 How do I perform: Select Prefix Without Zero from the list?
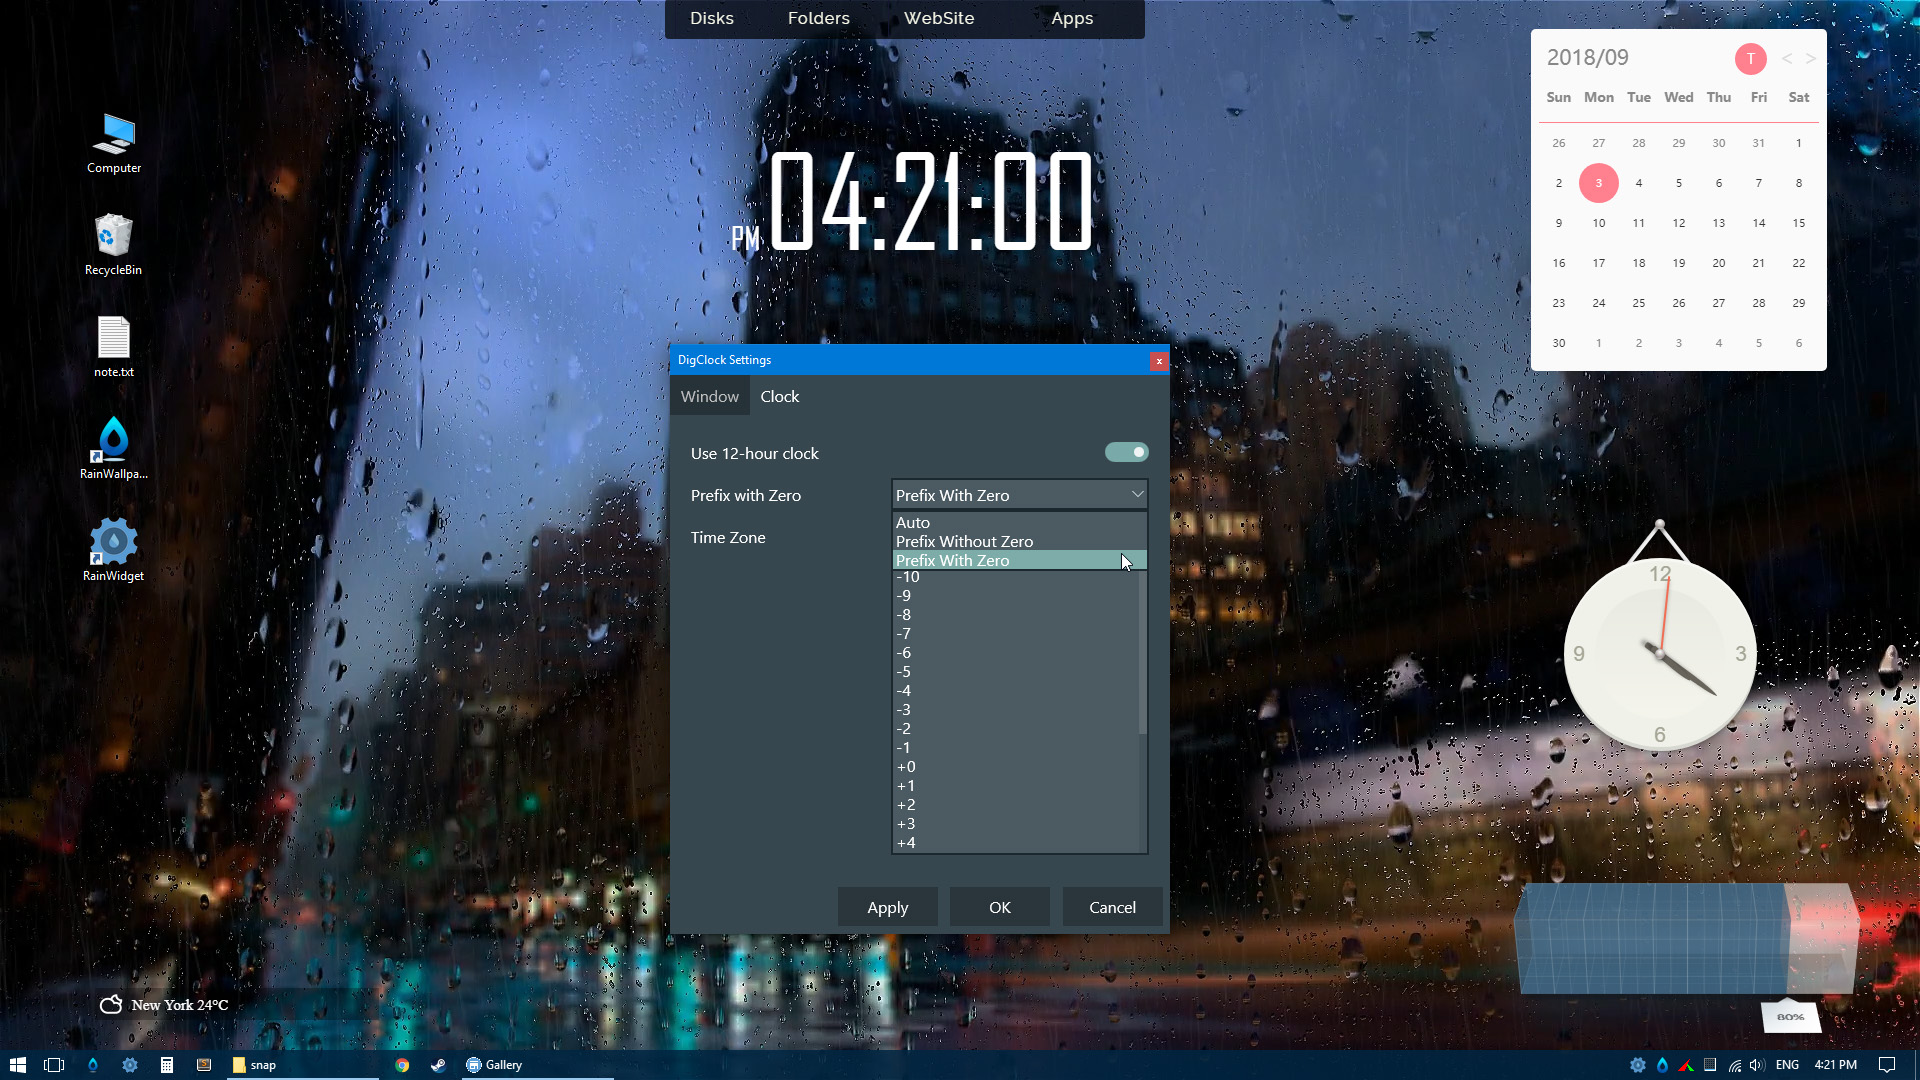[963, 541]
